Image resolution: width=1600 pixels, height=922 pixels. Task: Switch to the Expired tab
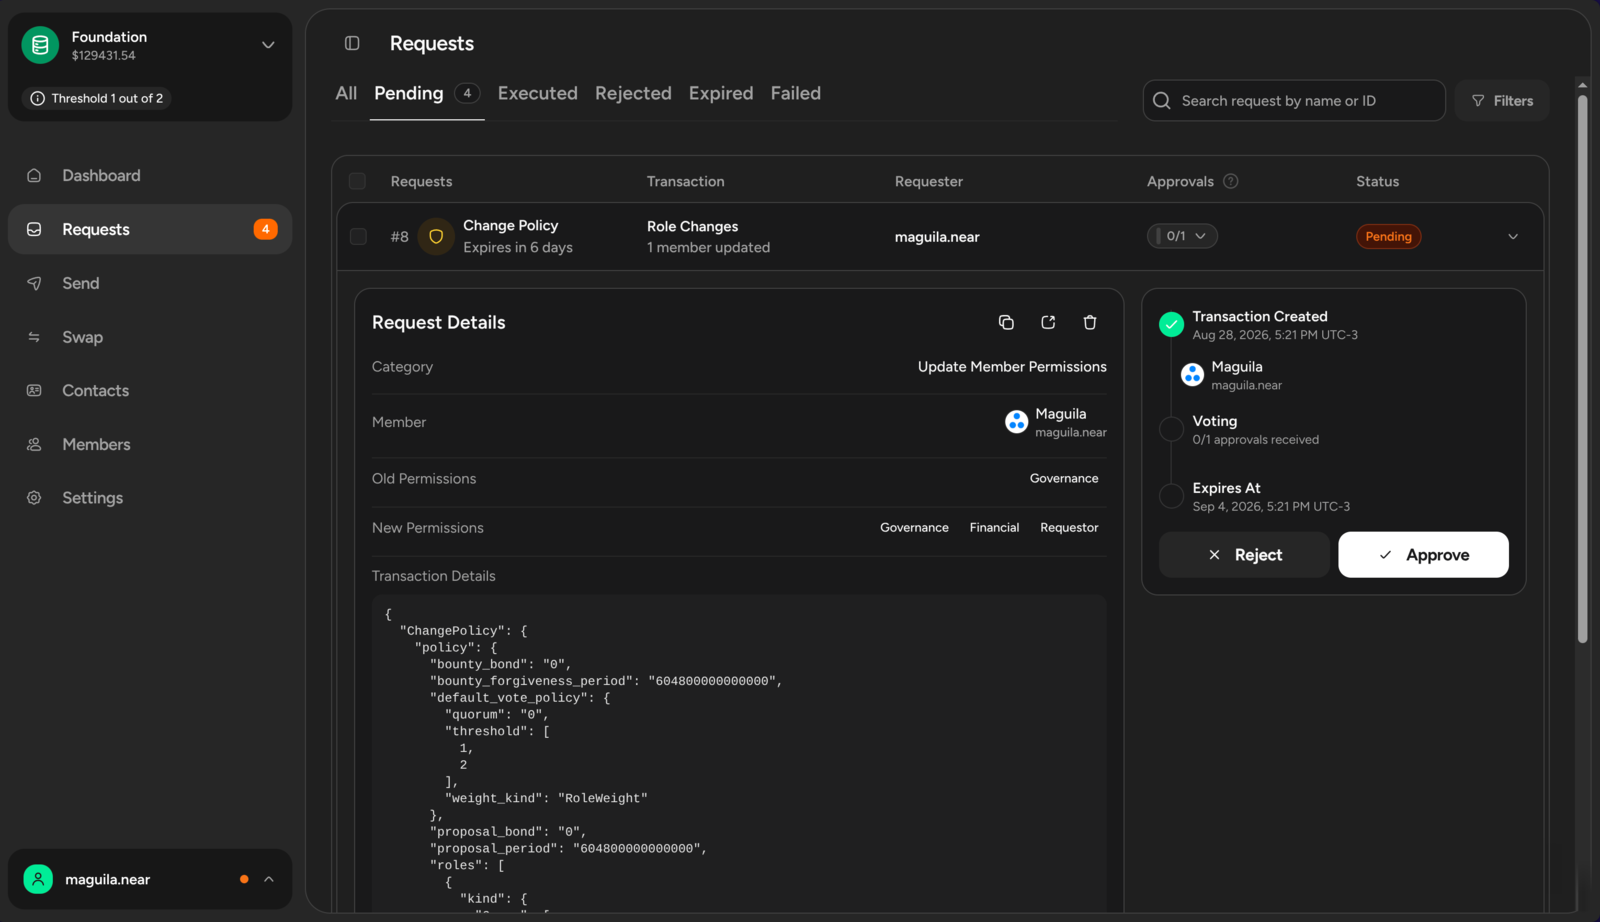721,93
